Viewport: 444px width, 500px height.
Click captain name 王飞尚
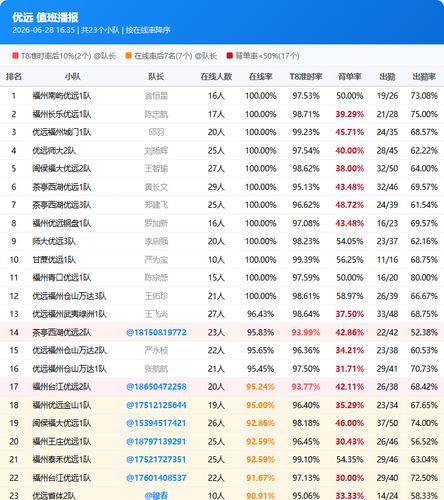[x=156, y=314]
